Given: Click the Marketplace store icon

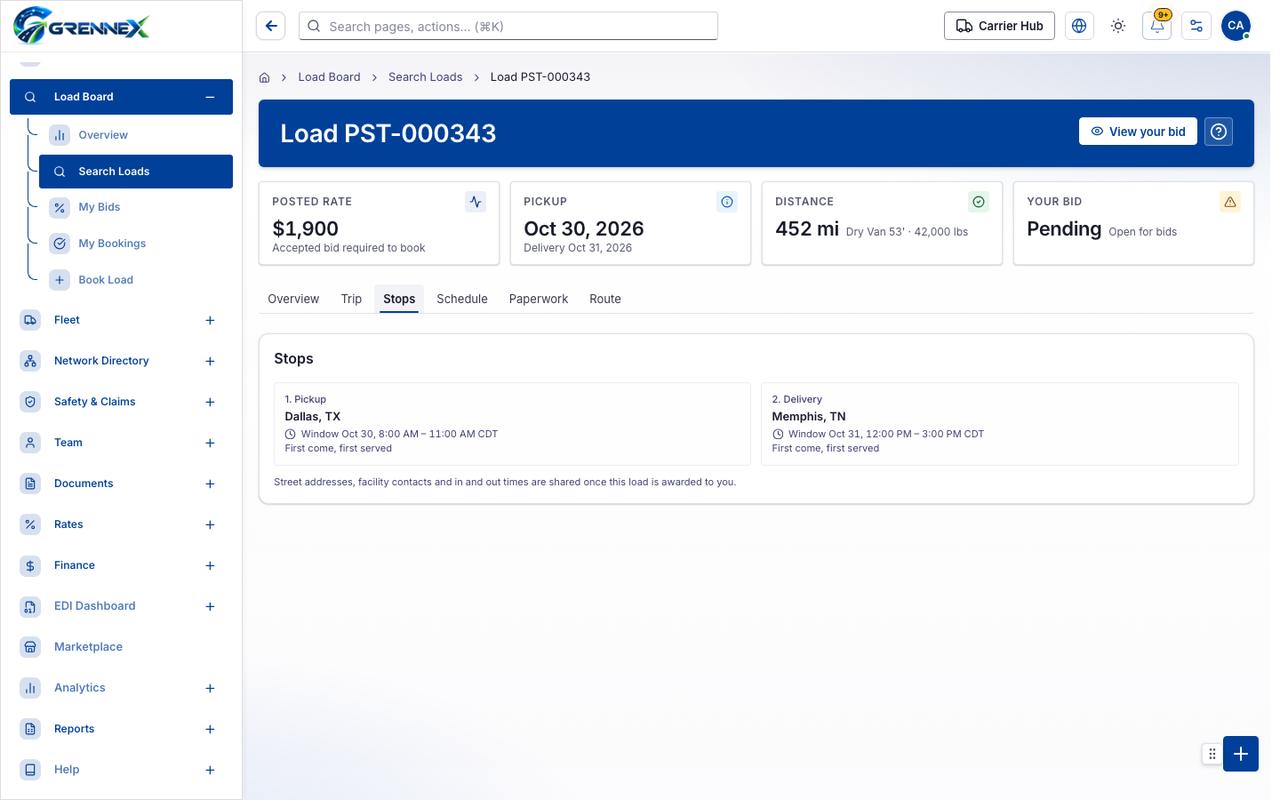Looking at the screenshot, I should [31, 647].
